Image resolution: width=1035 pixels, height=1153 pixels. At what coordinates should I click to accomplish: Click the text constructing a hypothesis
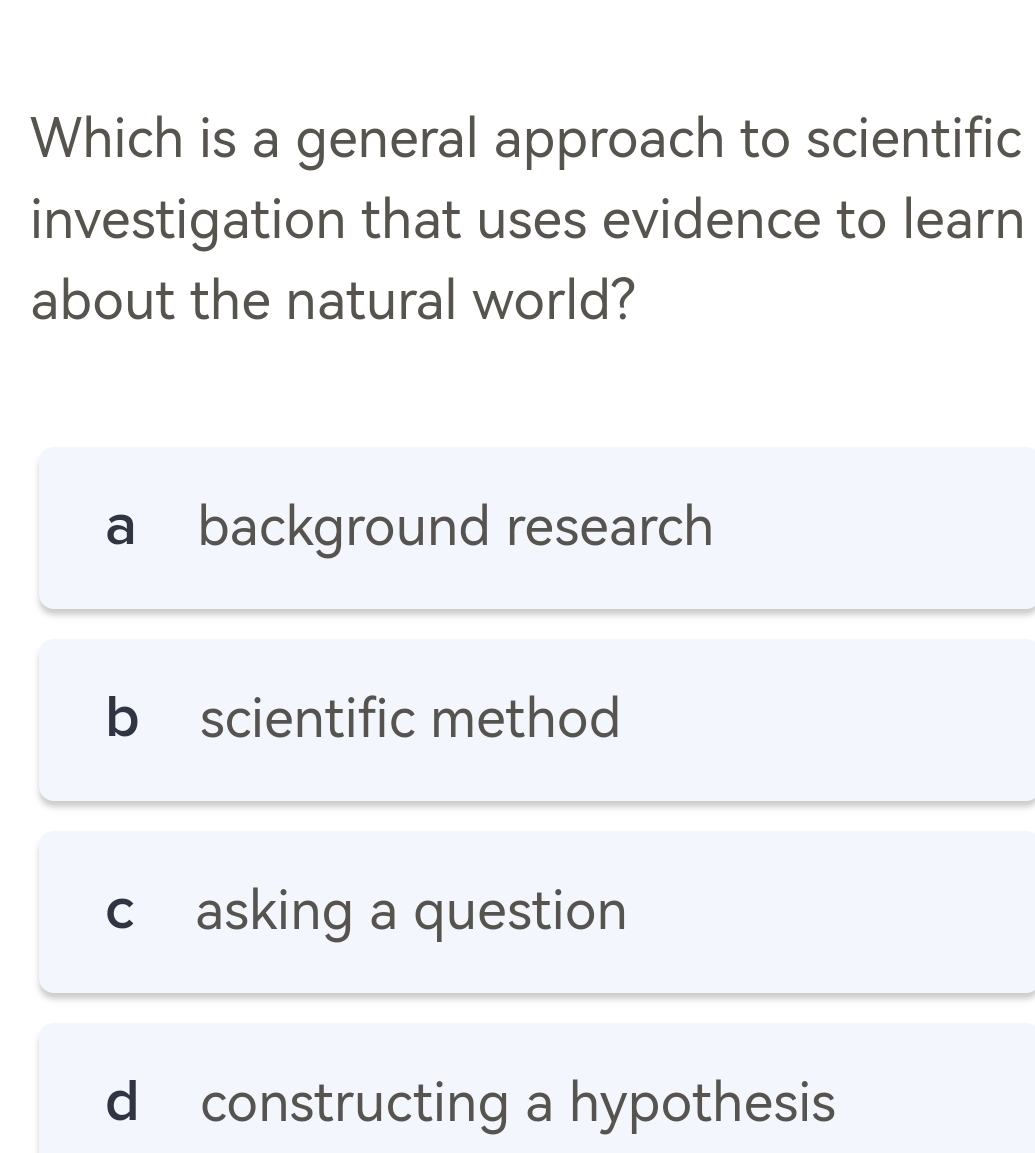click(517, 1103)
